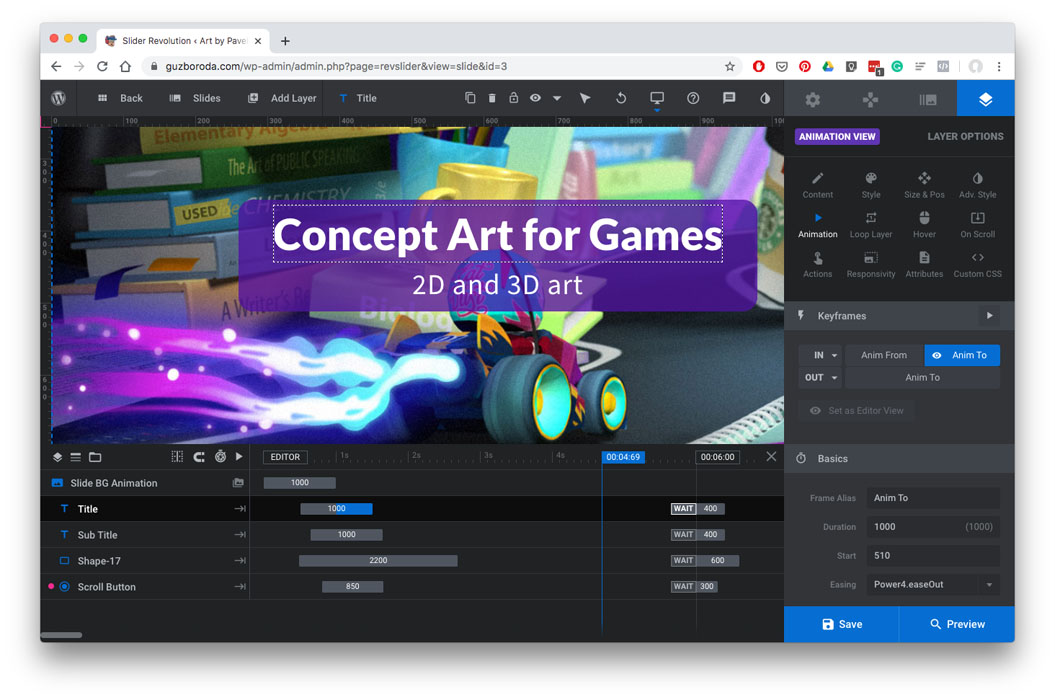Screen dimensions: 1055x700
Task: Open the Adv. Style option
Action: (978, 185)
